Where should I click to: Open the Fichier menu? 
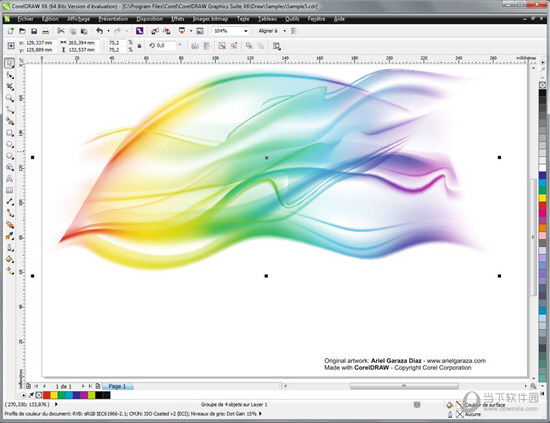25,19
